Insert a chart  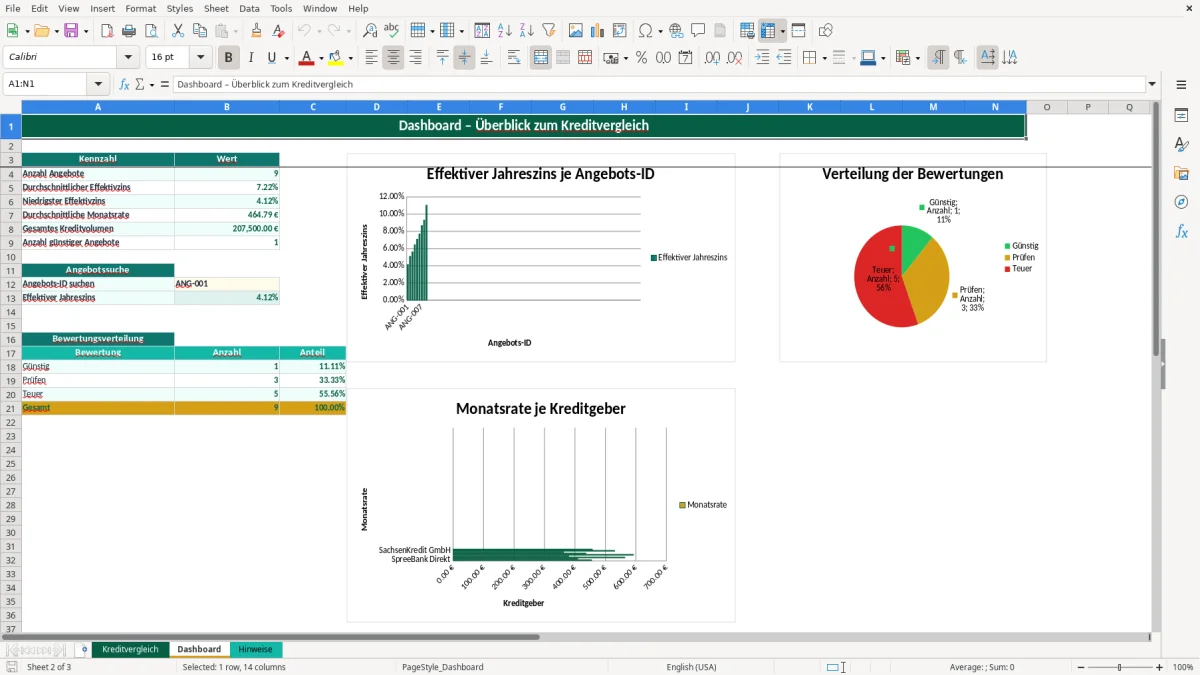pos(597,31)
